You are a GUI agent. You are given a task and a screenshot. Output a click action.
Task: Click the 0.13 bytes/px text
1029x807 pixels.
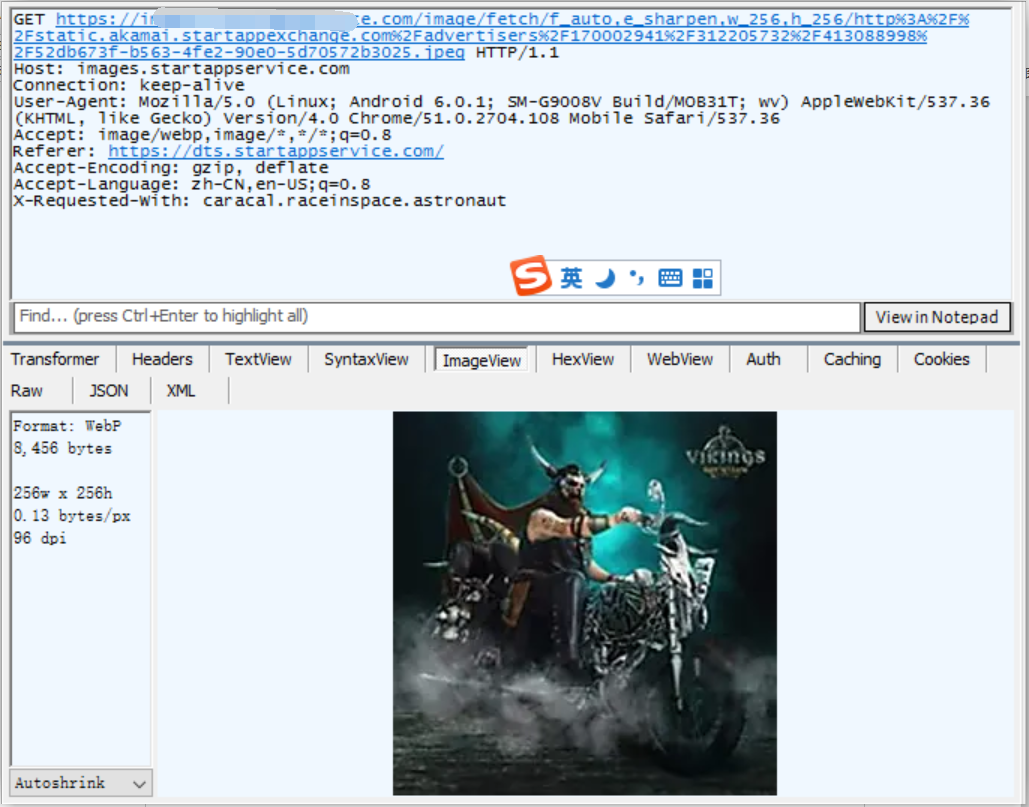tap(72, 516)
